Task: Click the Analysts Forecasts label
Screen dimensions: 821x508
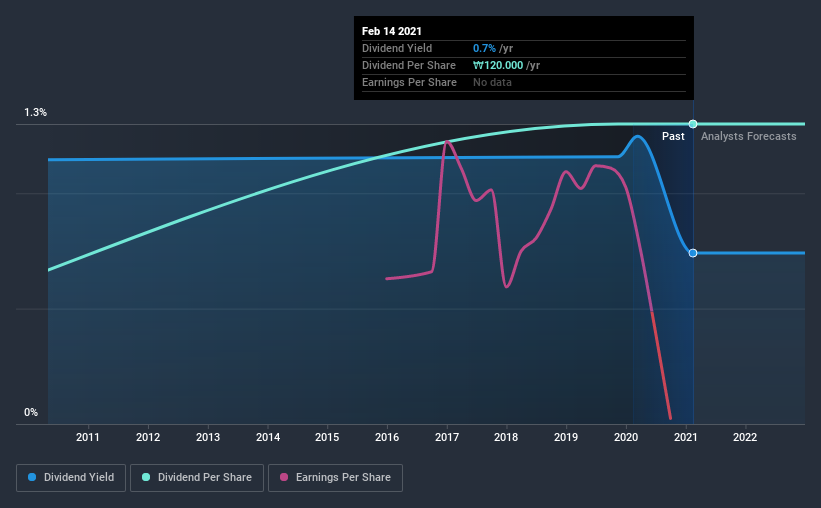Action: click(749, 136)
